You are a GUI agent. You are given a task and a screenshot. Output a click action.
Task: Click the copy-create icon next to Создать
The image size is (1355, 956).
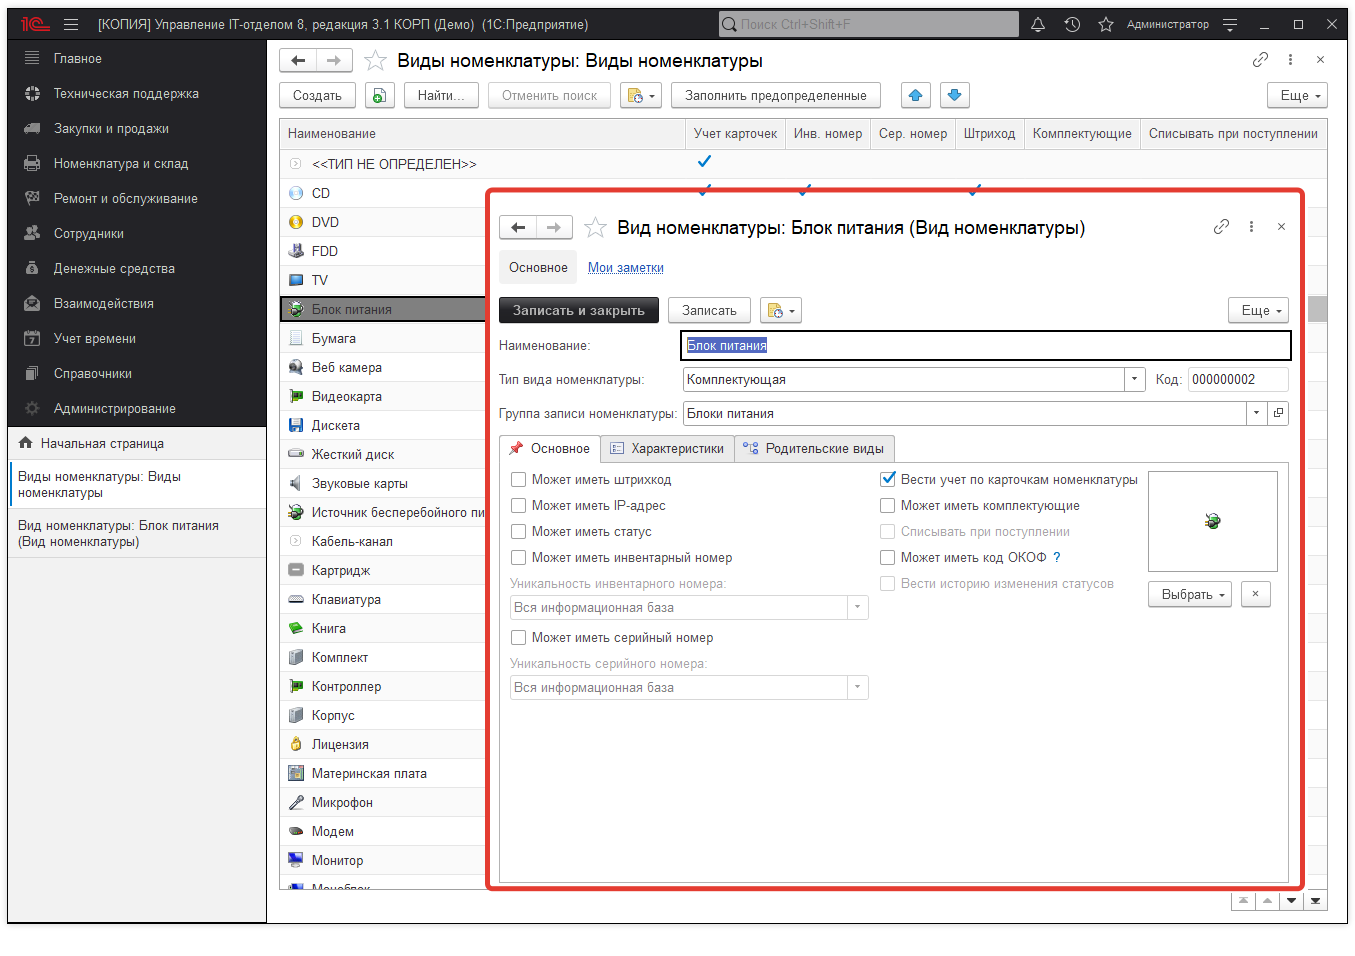point(378,95)
